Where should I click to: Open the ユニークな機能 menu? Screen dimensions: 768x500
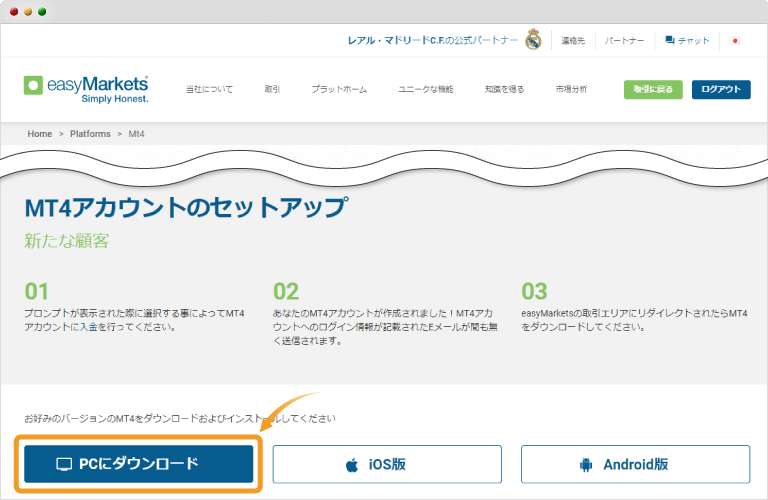pyautogui.click(x=426, y=89)
